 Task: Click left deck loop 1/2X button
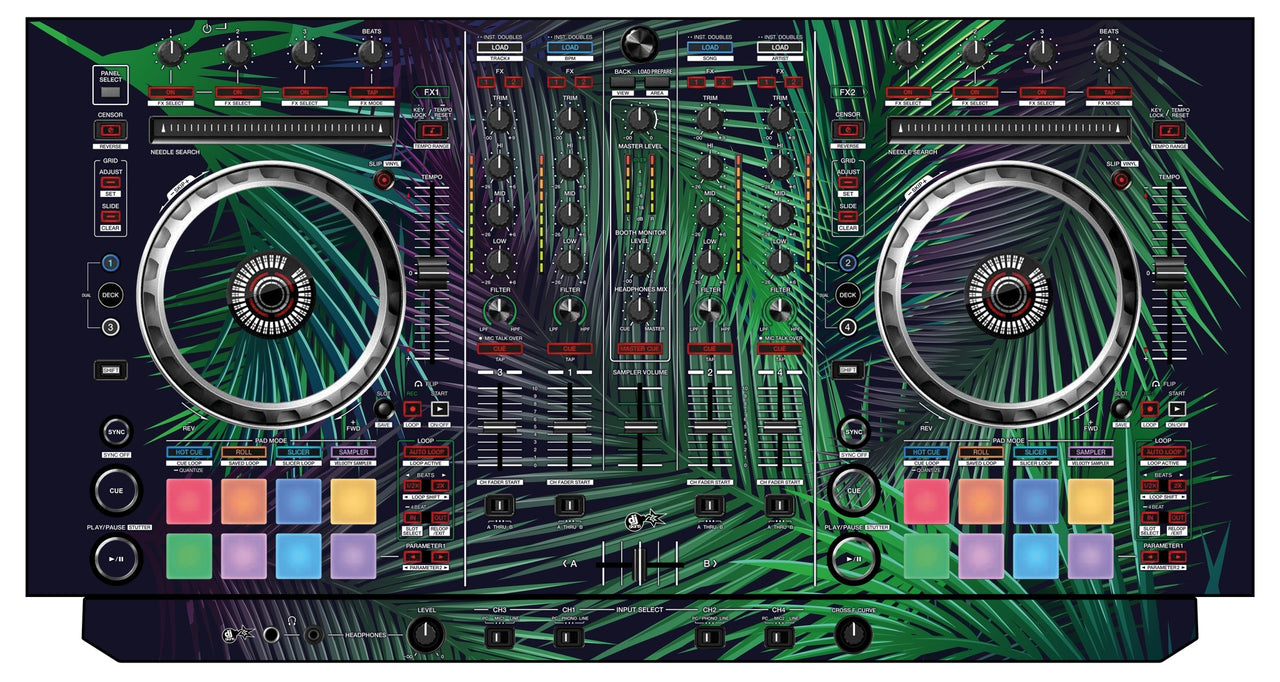413,485
